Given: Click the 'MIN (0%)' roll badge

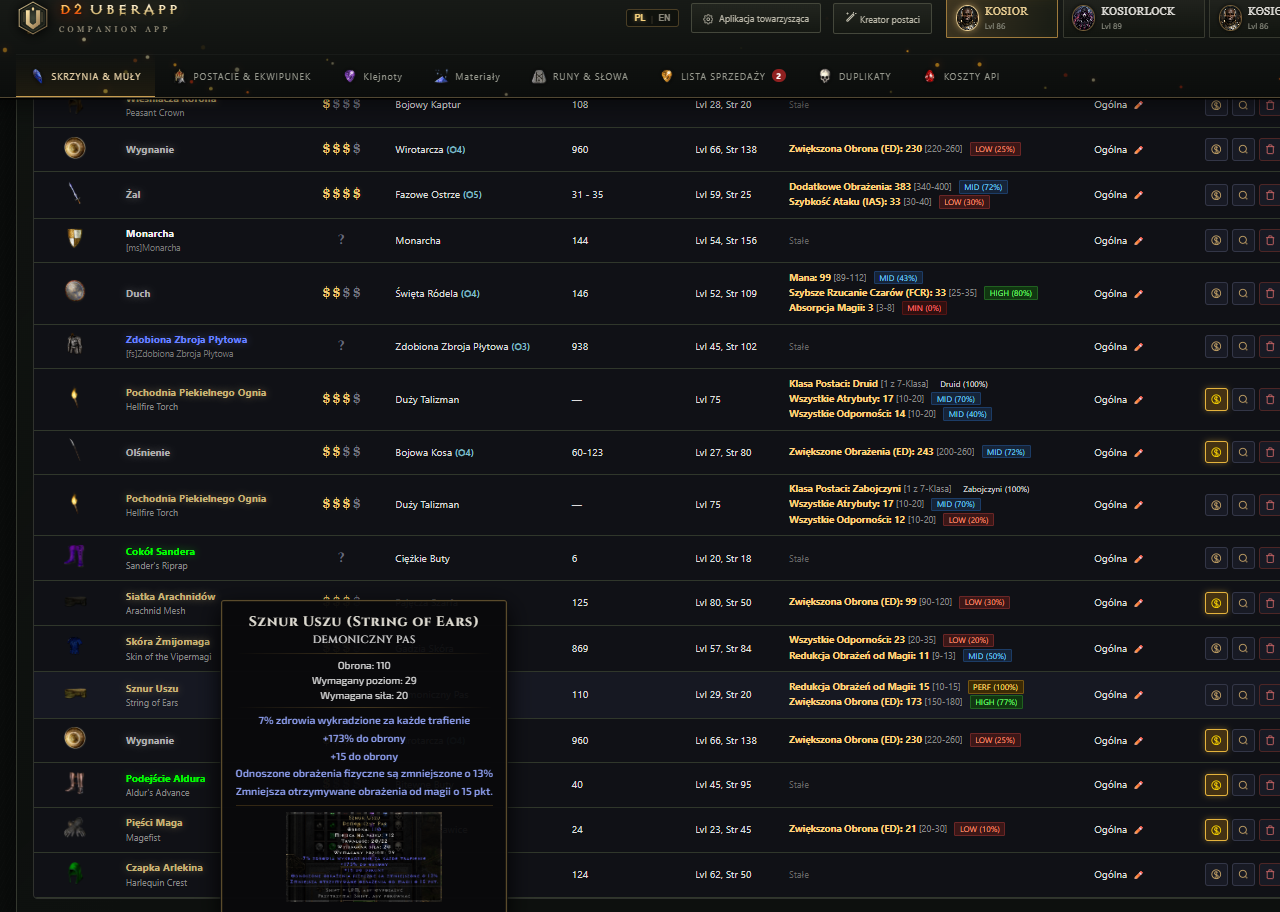Looking at the screenshot, I should pyautogui.click(x=924, y=308).
